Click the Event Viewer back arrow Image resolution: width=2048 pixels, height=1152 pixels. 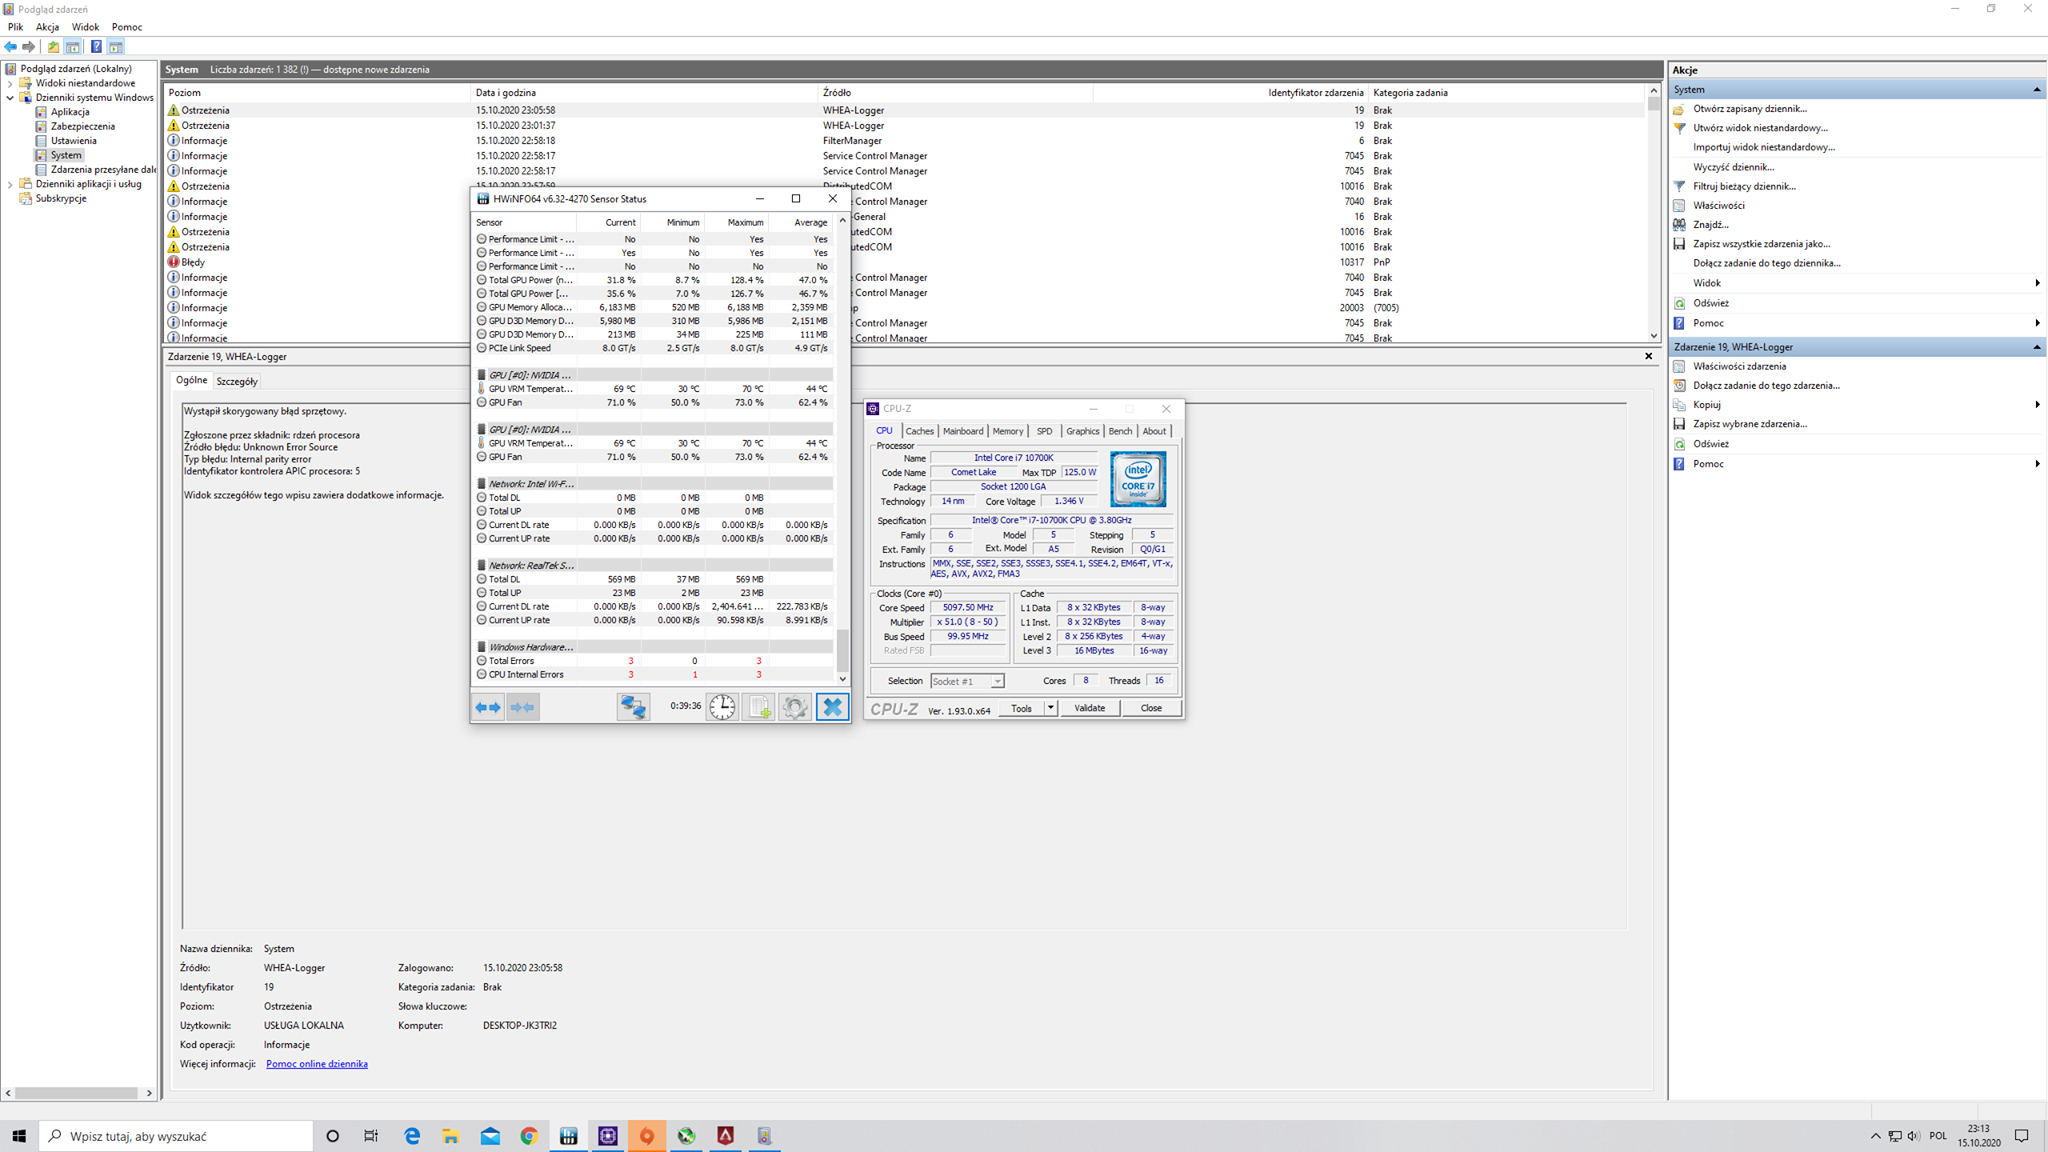click(x=11, y=47)
